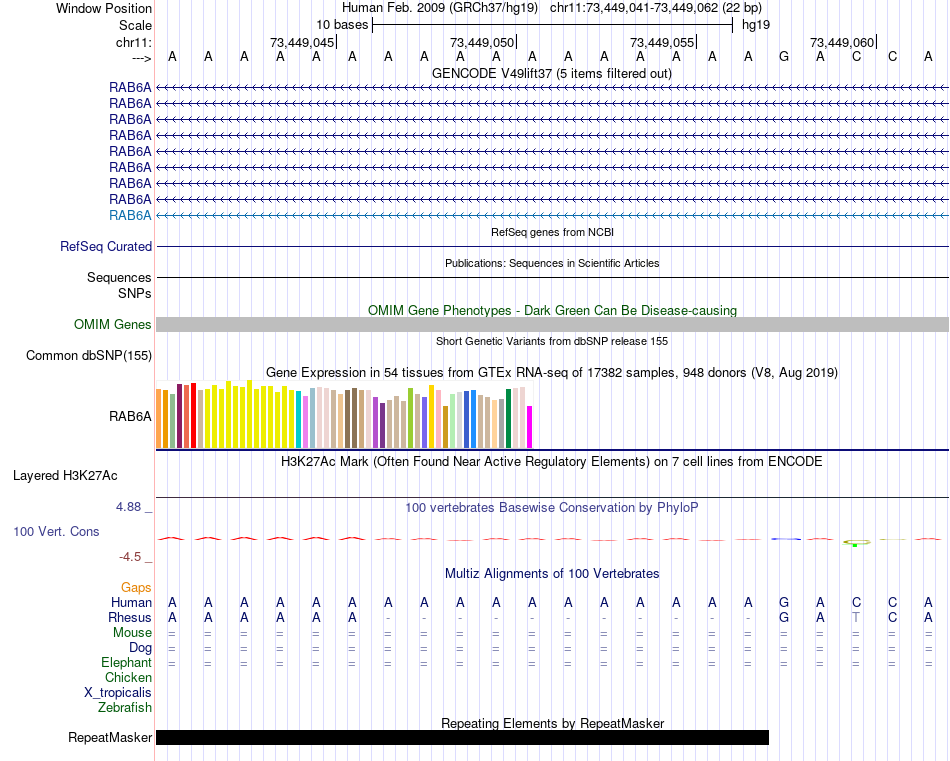The width and height of the screenshot is (950, 761).
Task: Click the chr11: base position label
Action: point(134,42)
